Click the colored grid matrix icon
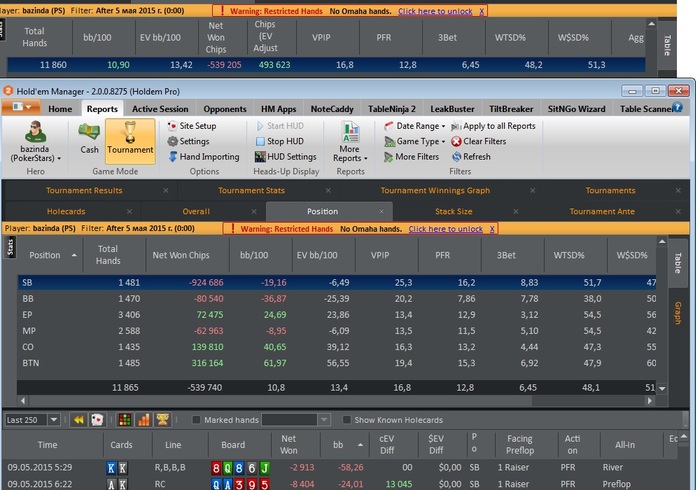The height and width of the screenshot is (490, 700). coord(125,420)
